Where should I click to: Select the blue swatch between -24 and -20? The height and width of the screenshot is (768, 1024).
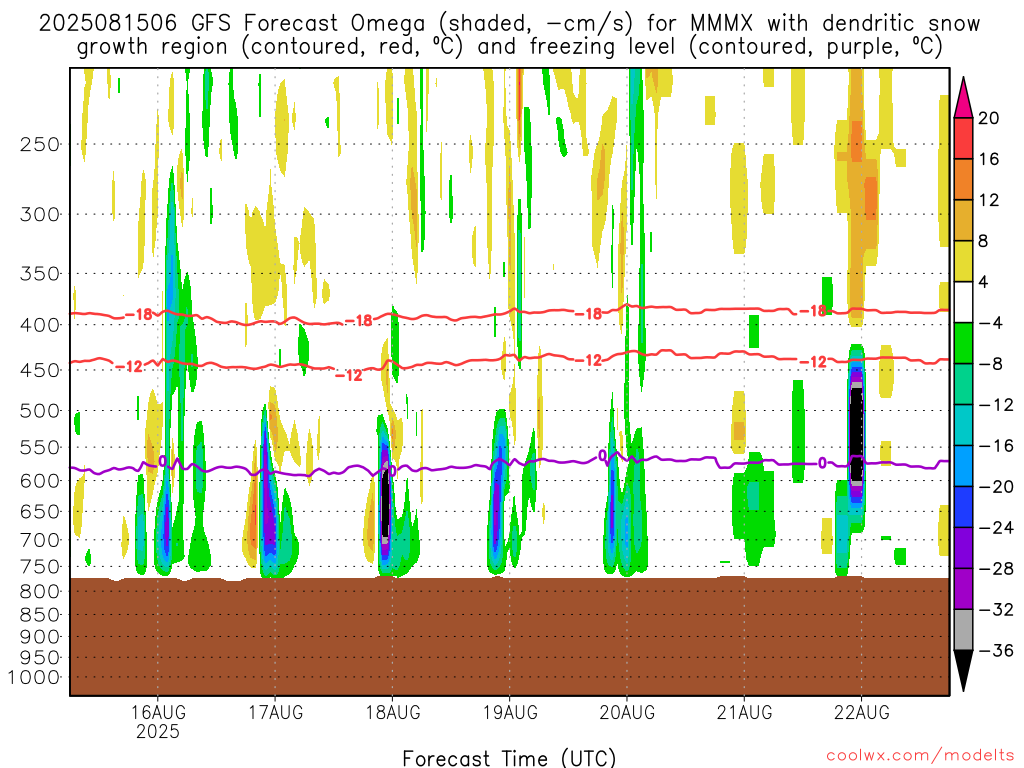click(963, 507)
